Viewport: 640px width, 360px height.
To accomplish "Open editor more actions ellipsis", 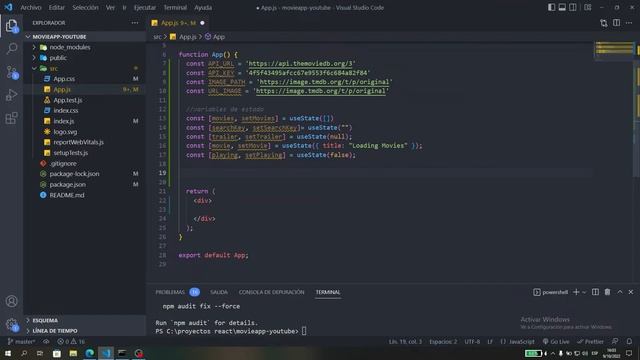I will [629, 23].
